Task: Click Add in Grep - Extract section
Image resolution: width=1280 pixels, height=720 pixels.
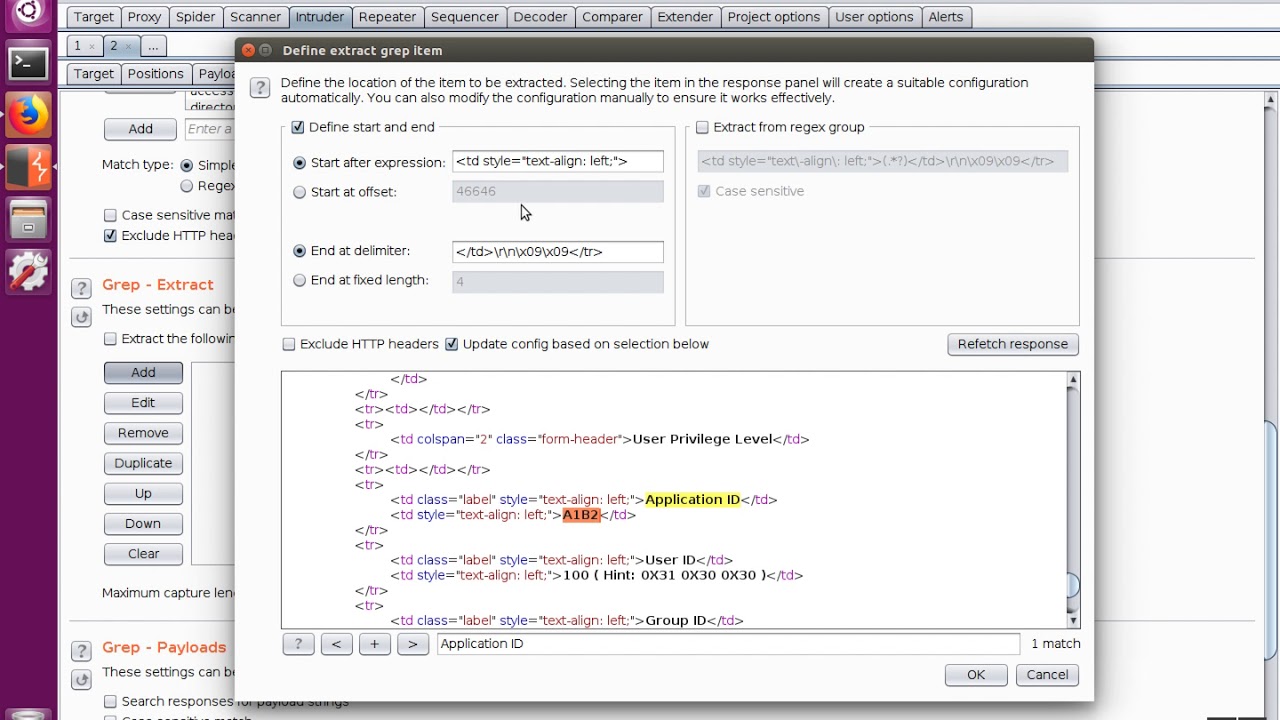Action: (143, 372)
